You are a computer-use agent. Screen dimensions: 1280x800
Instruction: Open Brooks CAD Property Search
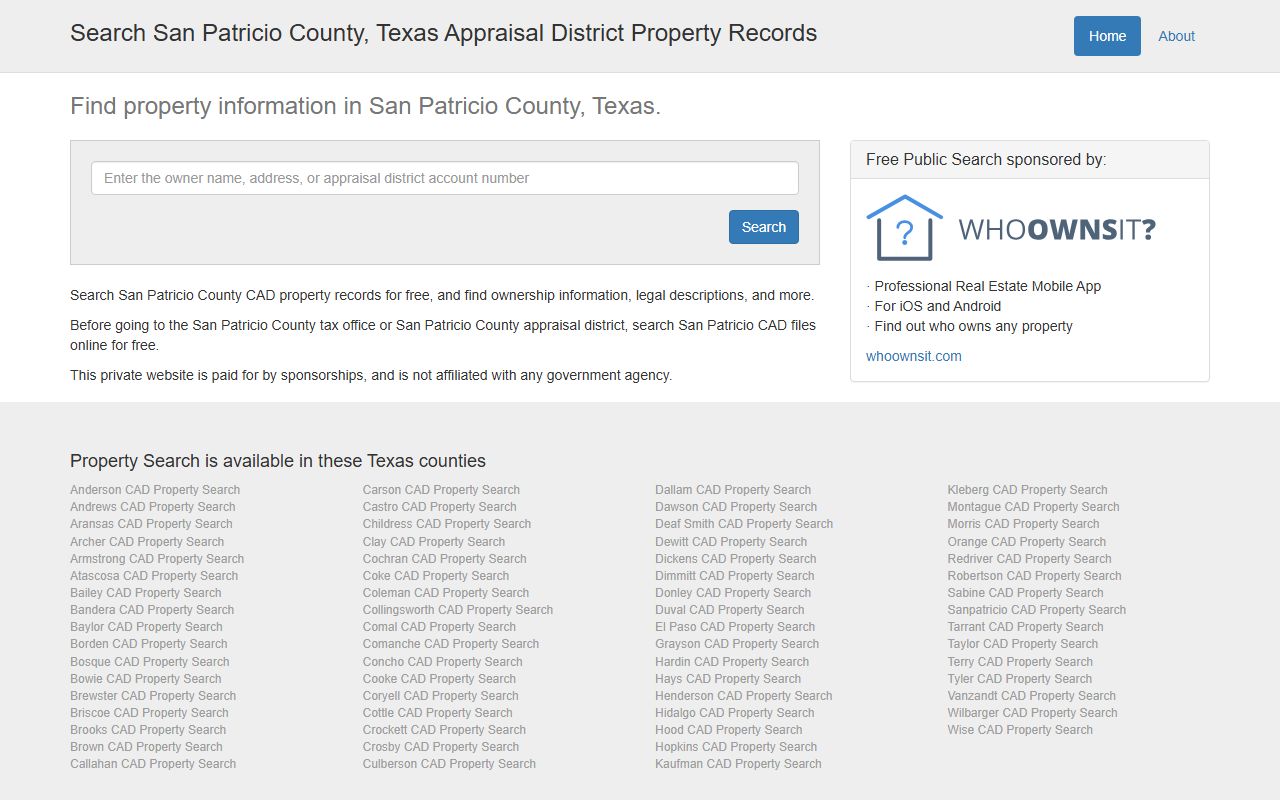click(x=148, y=730)
